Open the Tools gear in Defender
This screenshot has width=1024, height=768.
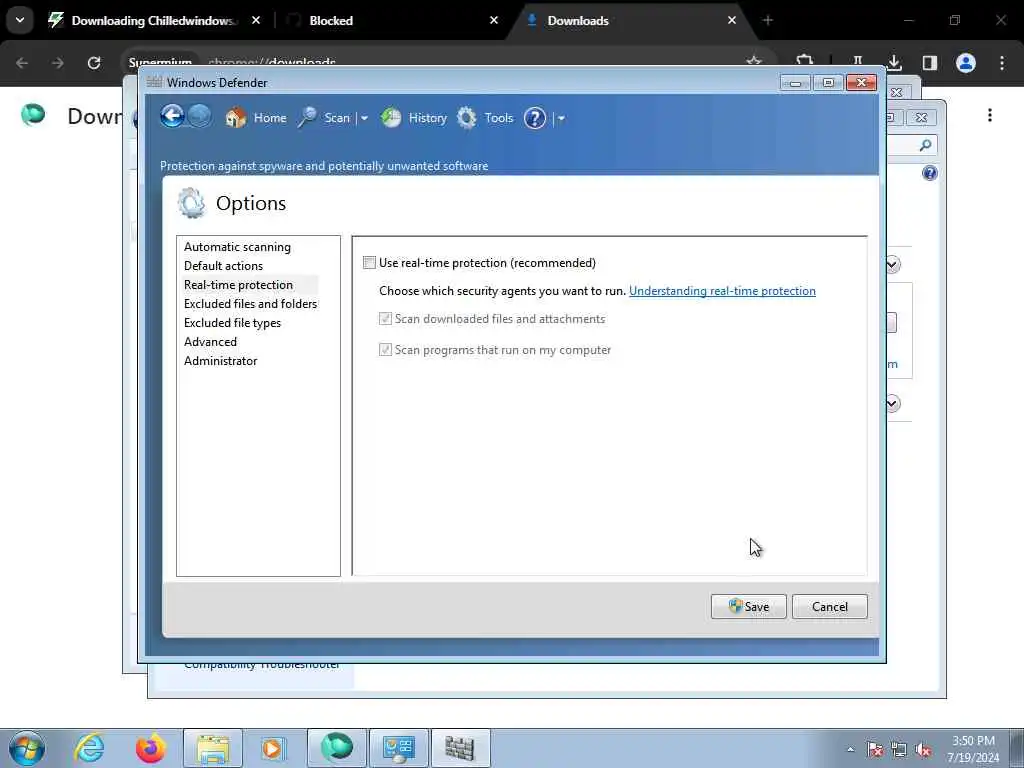485,118
